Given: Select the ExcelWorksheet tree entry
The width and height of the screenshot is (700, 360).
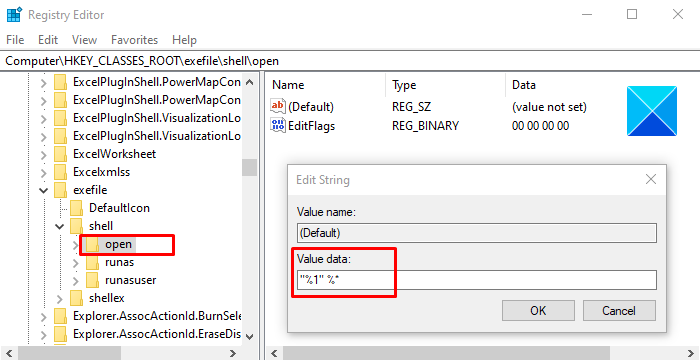Looking at the screenshot, I should pyautogui.click(x=115, y=154).
